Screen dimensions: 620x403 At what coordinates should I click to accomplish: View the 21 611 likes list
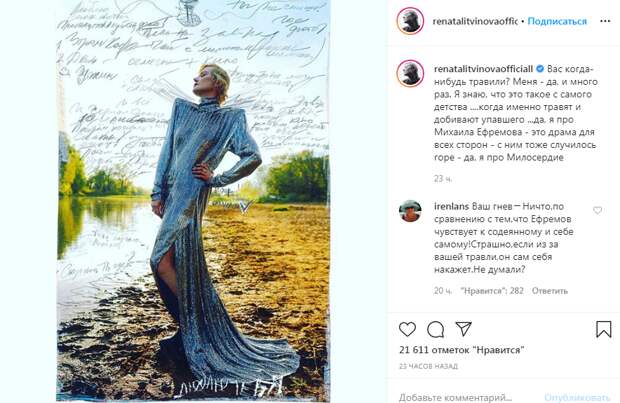click(x=461, y=350)
